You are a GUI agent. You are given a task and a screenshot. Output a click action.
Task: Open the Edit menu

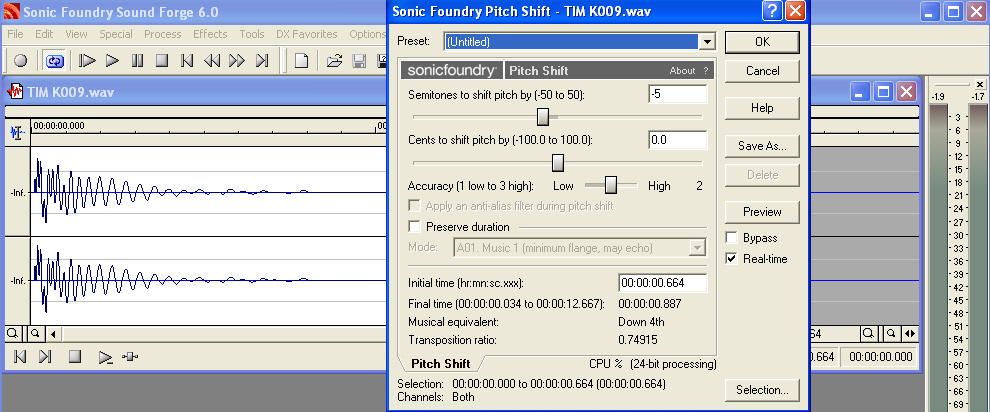tap(44, 34)
